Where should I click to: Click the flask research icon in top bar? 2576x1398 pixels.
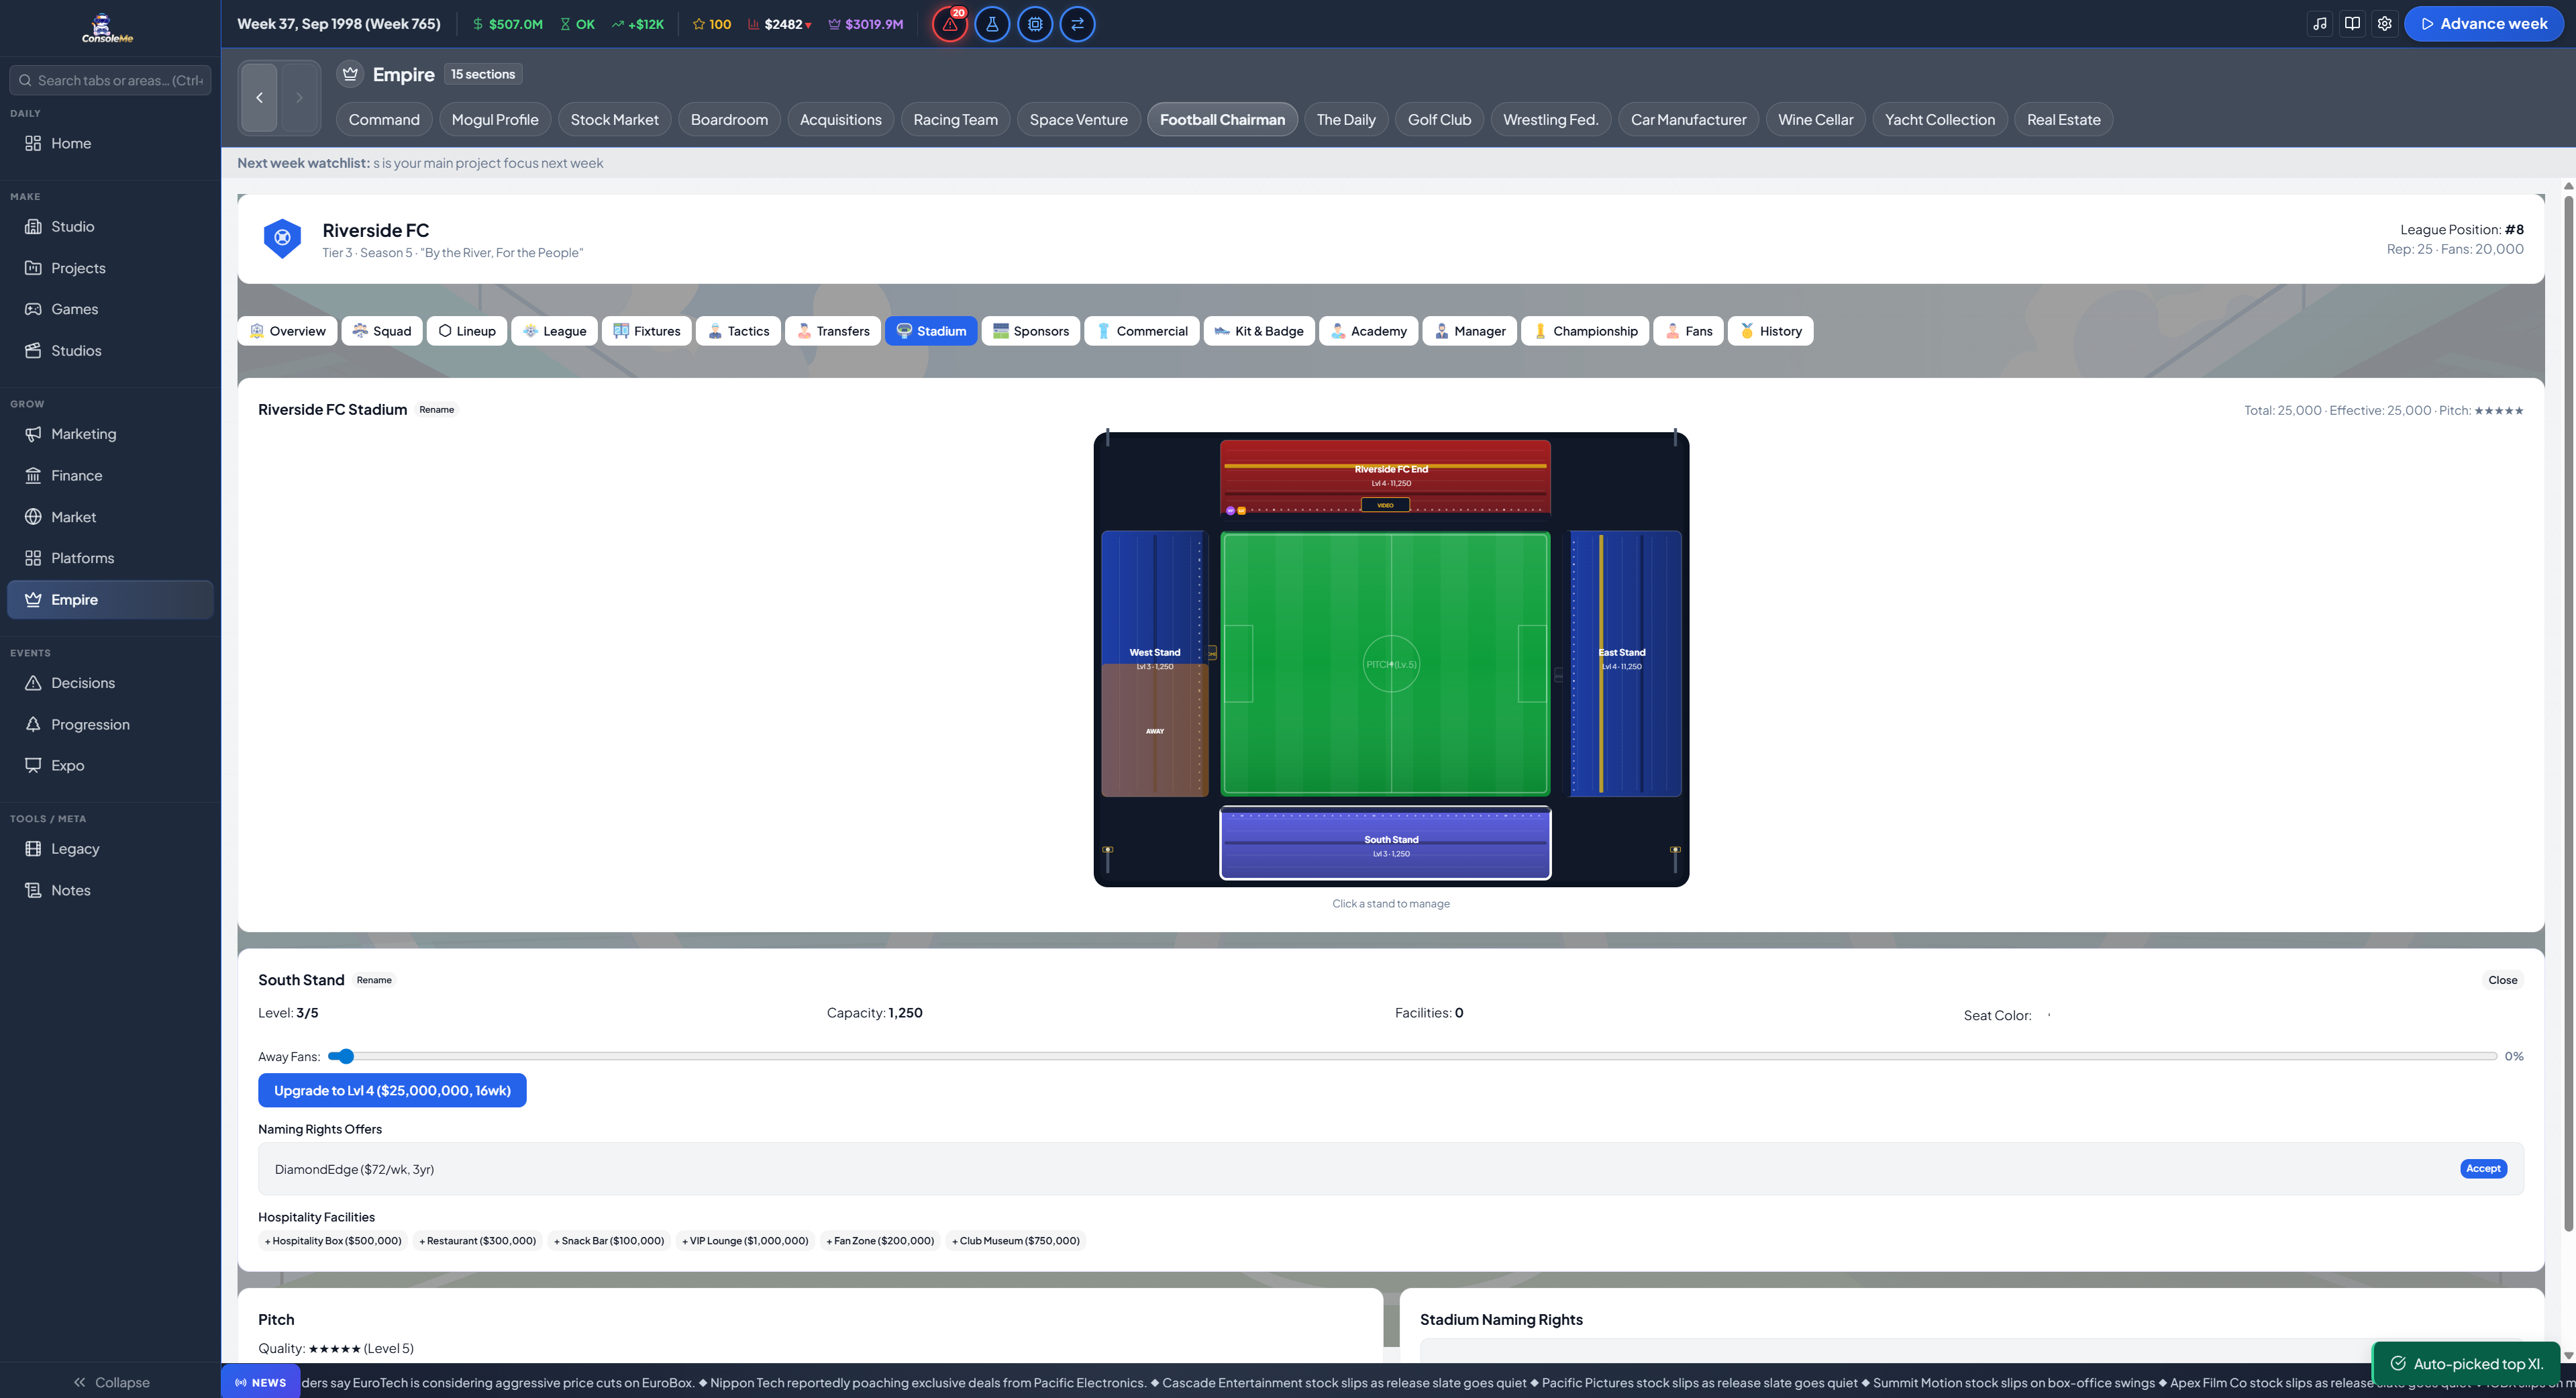click(992, 24)
